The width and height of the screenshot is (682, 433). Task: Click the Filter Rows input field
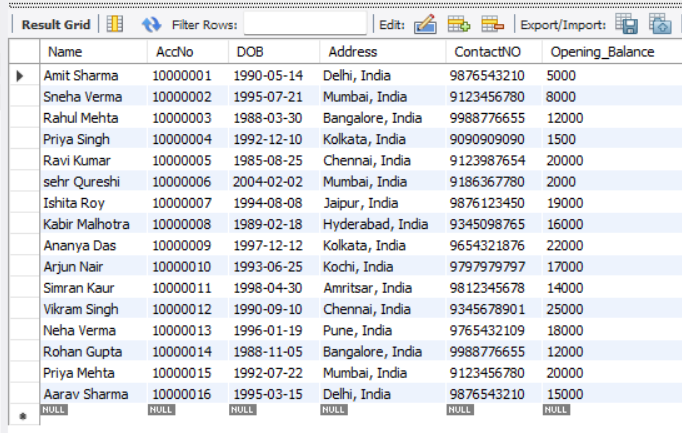[305, 24]
